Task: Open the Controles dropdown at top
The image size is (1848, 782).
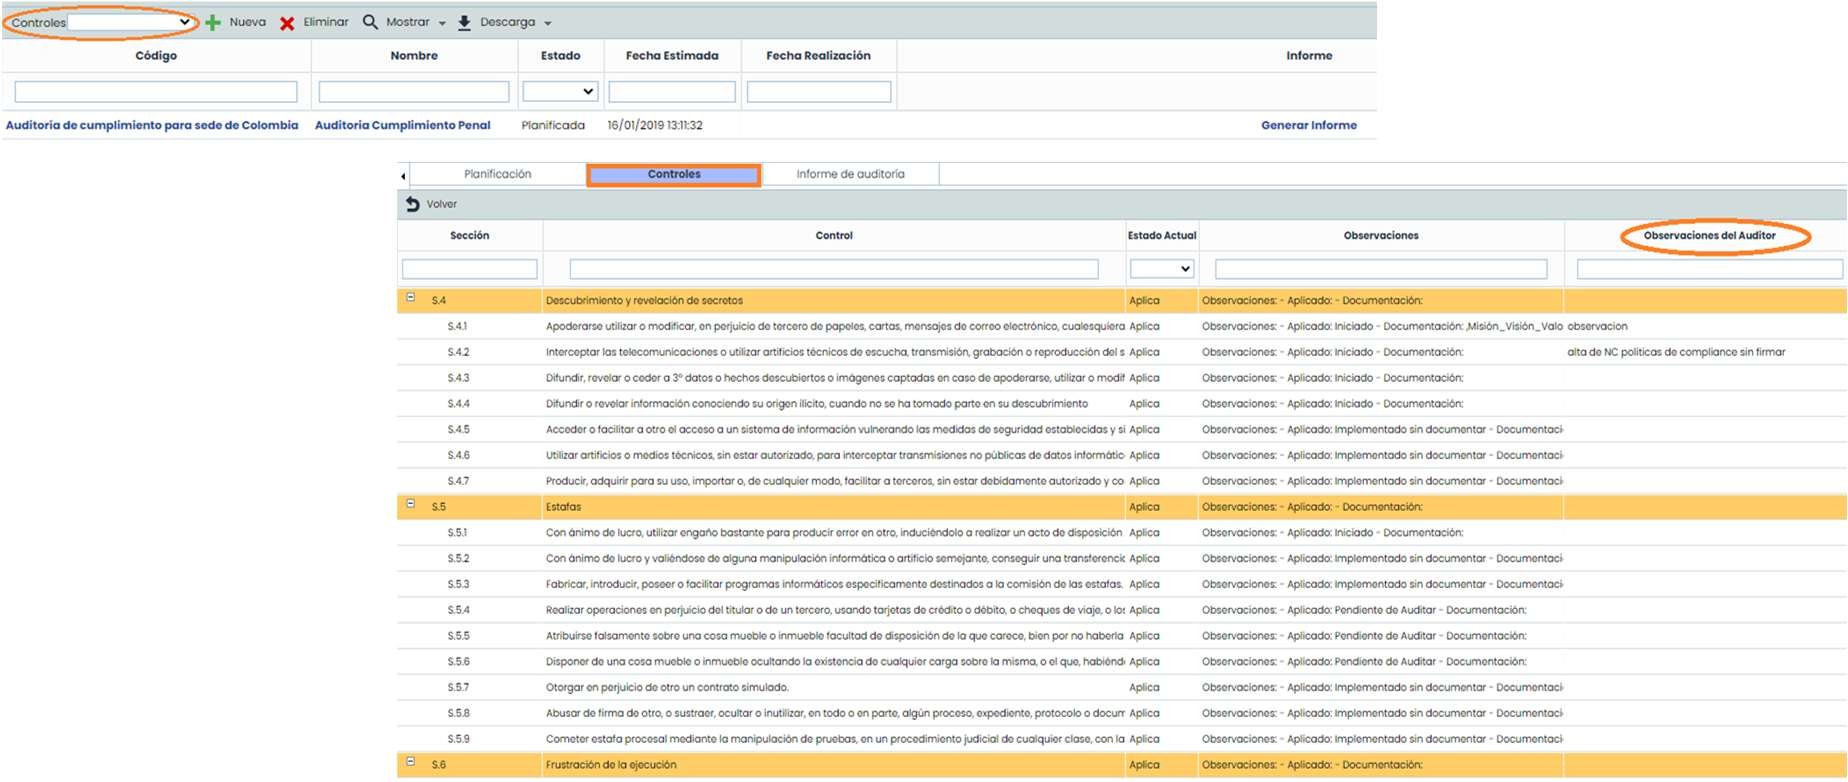Action: 130,22
